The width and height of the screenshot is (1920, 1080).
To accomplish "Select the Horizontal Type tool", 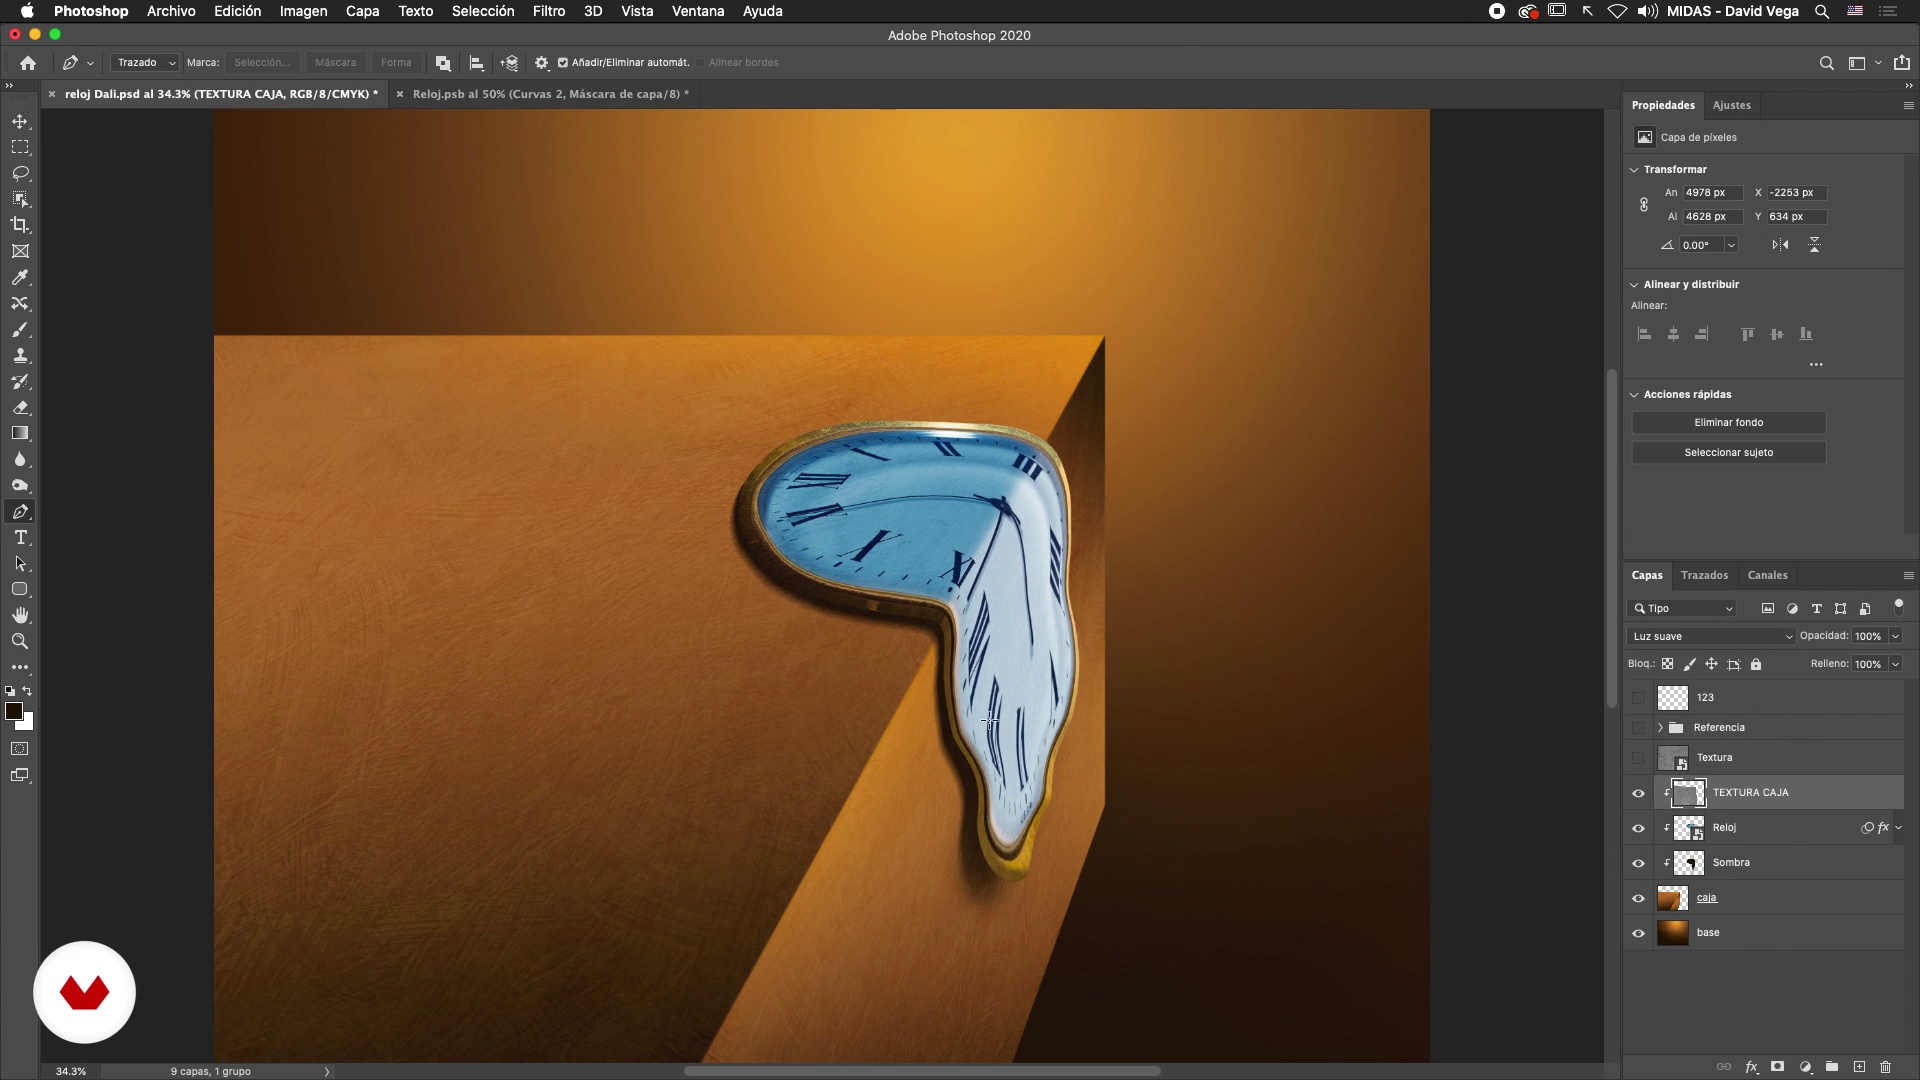I will (20, 538).
